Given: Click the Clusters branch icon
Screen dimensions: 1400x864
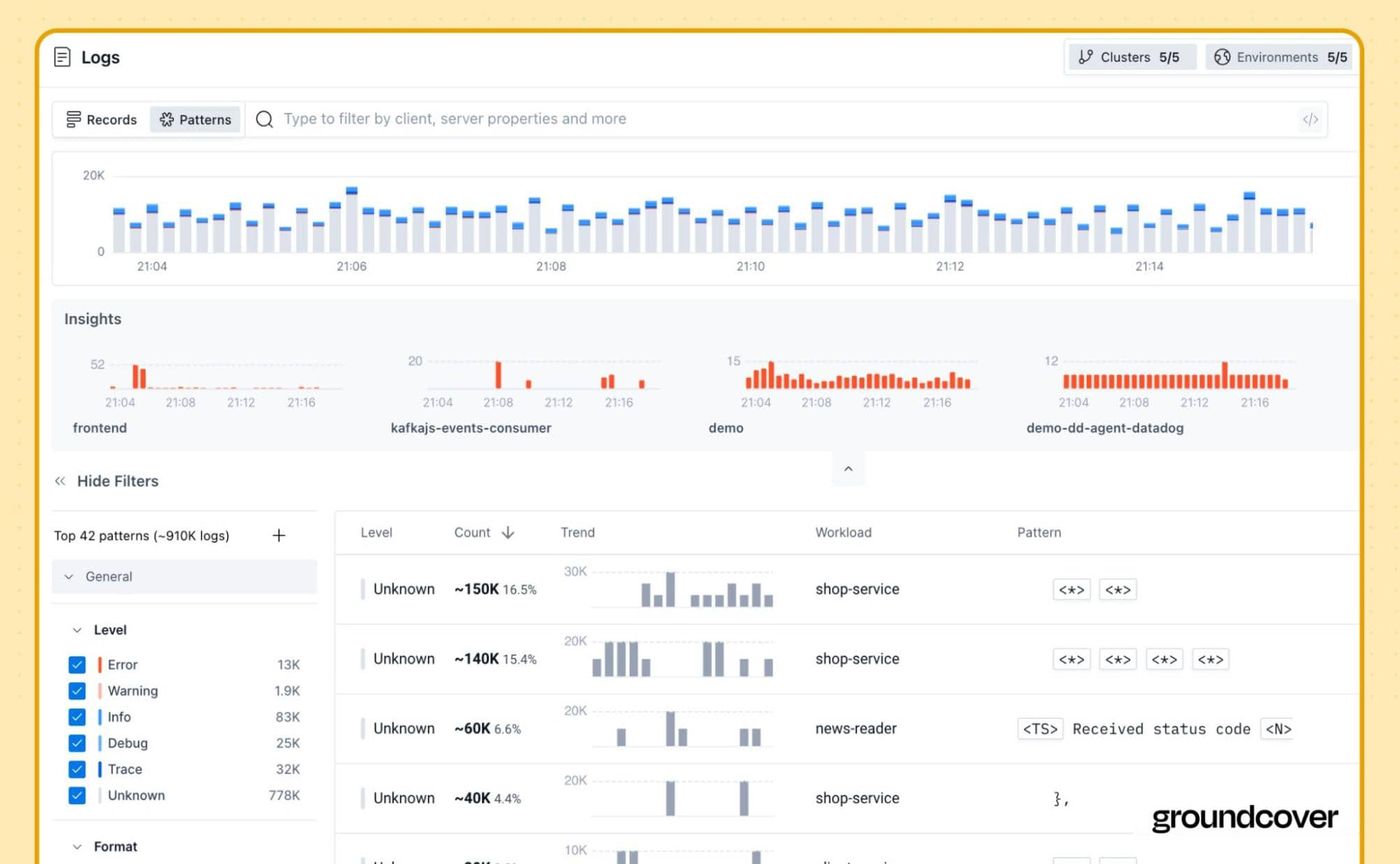Looking at the screenshot, I should click(1085, 57).
